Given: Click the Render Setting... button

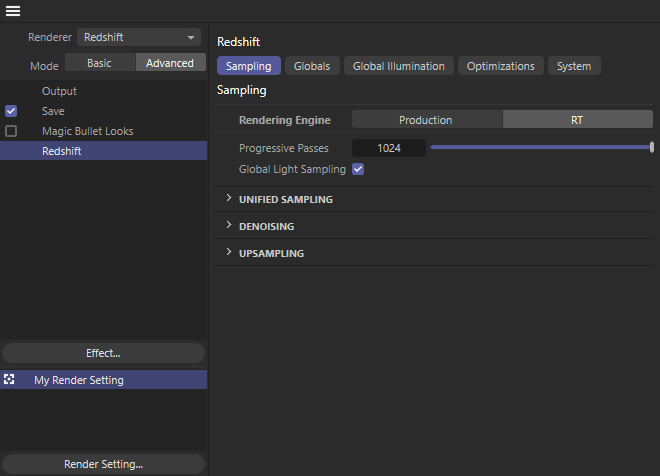Looking at the screenshot, I should pyautogui.click(x=103, y=464).
